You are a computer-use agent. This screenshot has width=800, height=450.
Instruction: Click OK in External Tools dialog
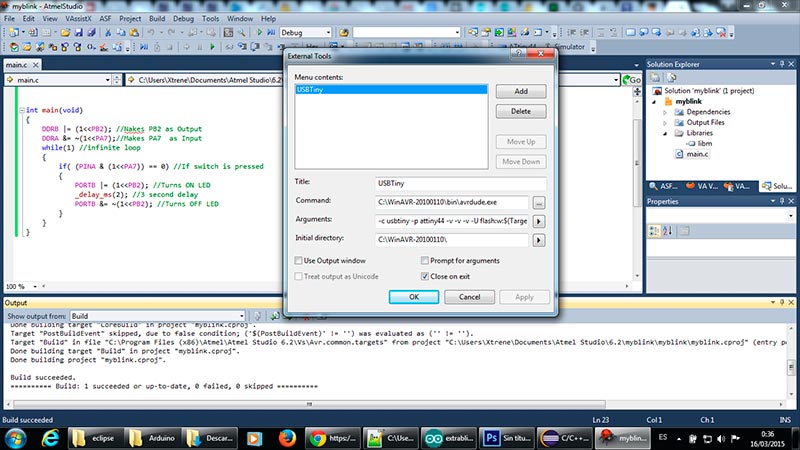(x=414, y=297)
